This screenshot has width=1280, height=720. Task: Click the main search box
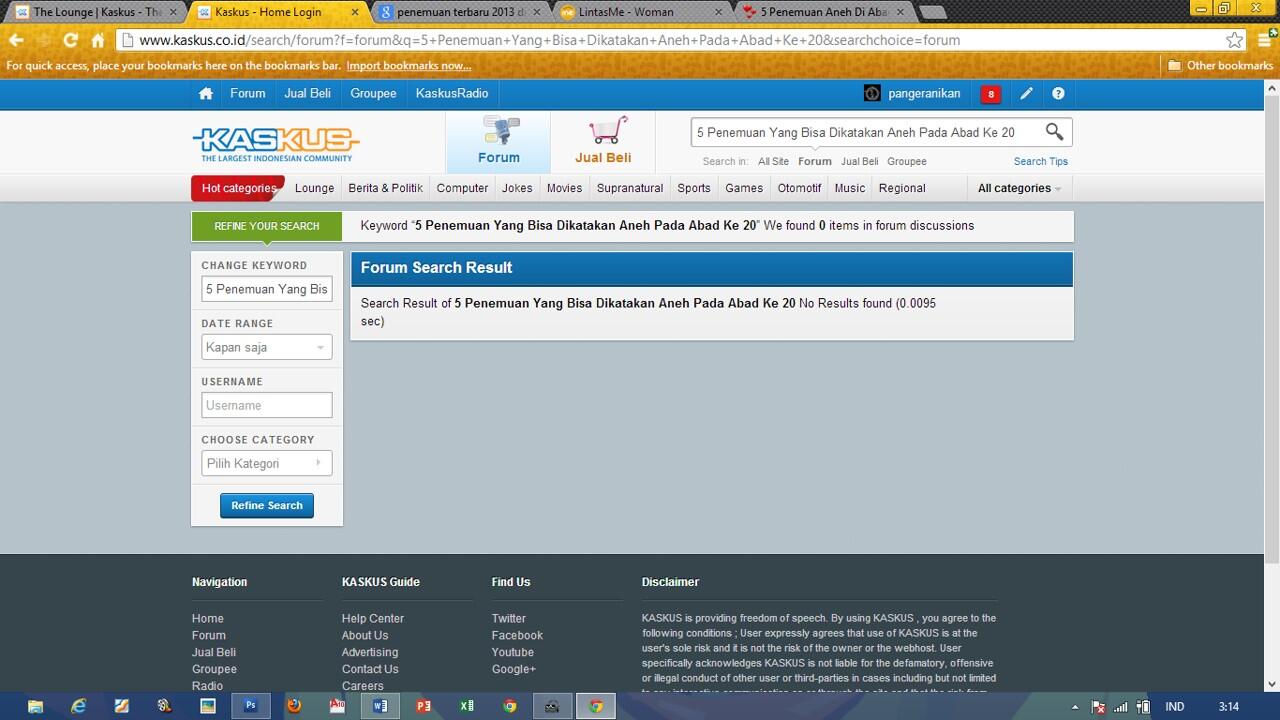coord(867,132)
